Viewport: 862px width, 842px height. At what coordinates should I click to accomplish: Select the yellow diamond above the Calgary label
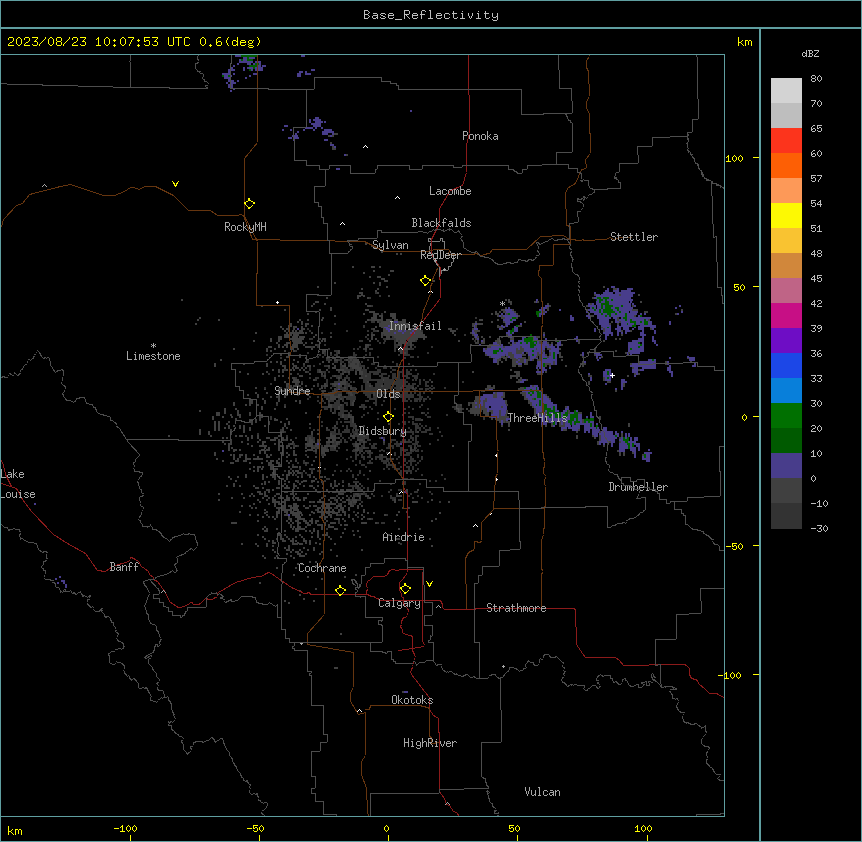click(405, 589)
